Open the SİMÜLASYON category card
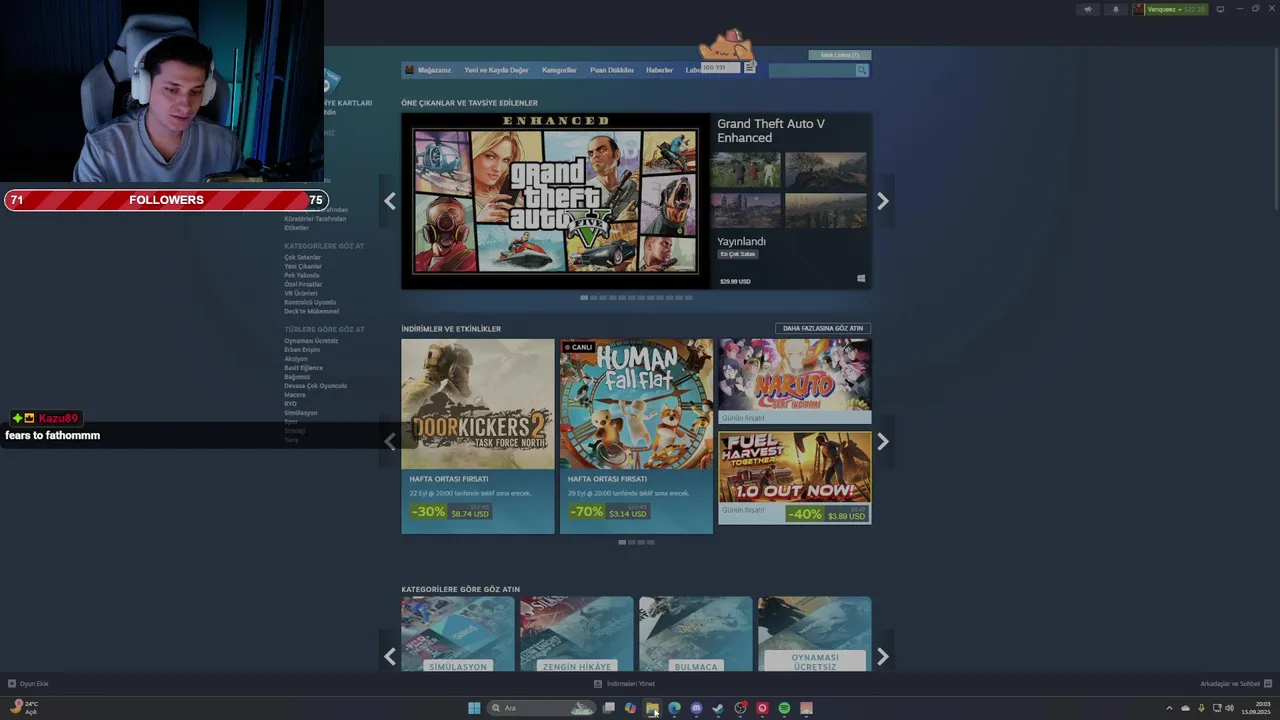This screenshot has height=720, width=1280. tap(458, 634)
